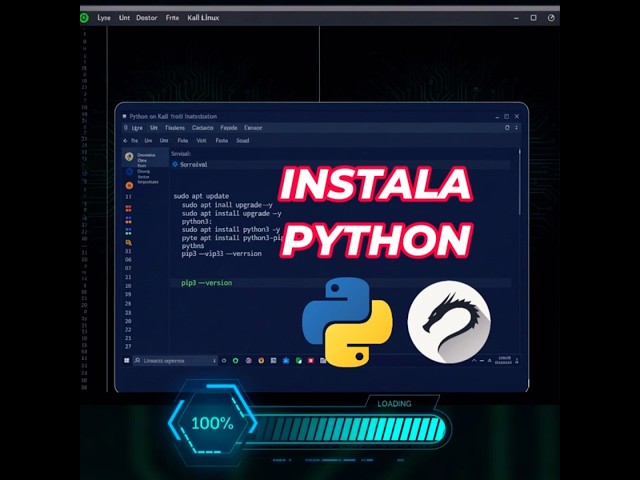Image resolution: width=640 pixels, height=480 pixels.
Task: Select the avatar icon at sidebar top
Action: click(x=129, y=157)
